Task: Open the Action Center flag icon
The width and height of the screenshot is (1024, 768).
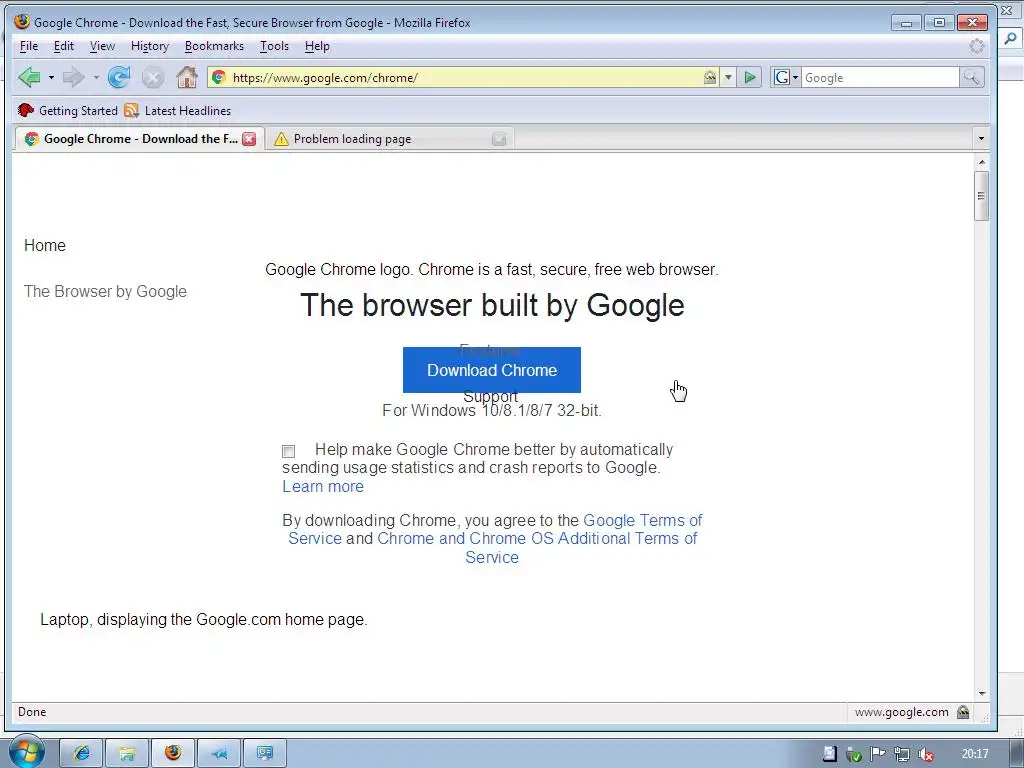Action: click(x=878, y=754)
